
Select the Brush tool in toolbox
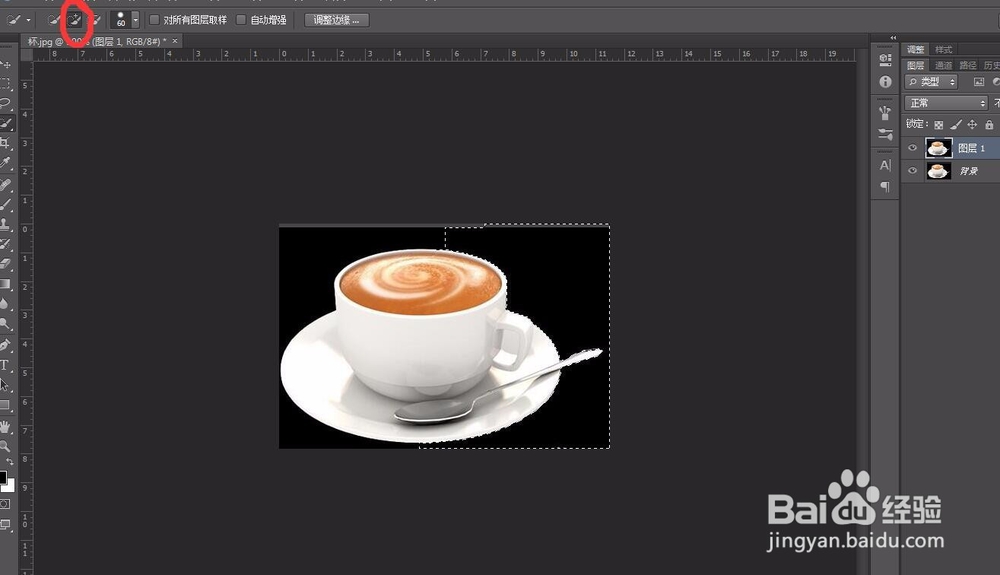5,204
